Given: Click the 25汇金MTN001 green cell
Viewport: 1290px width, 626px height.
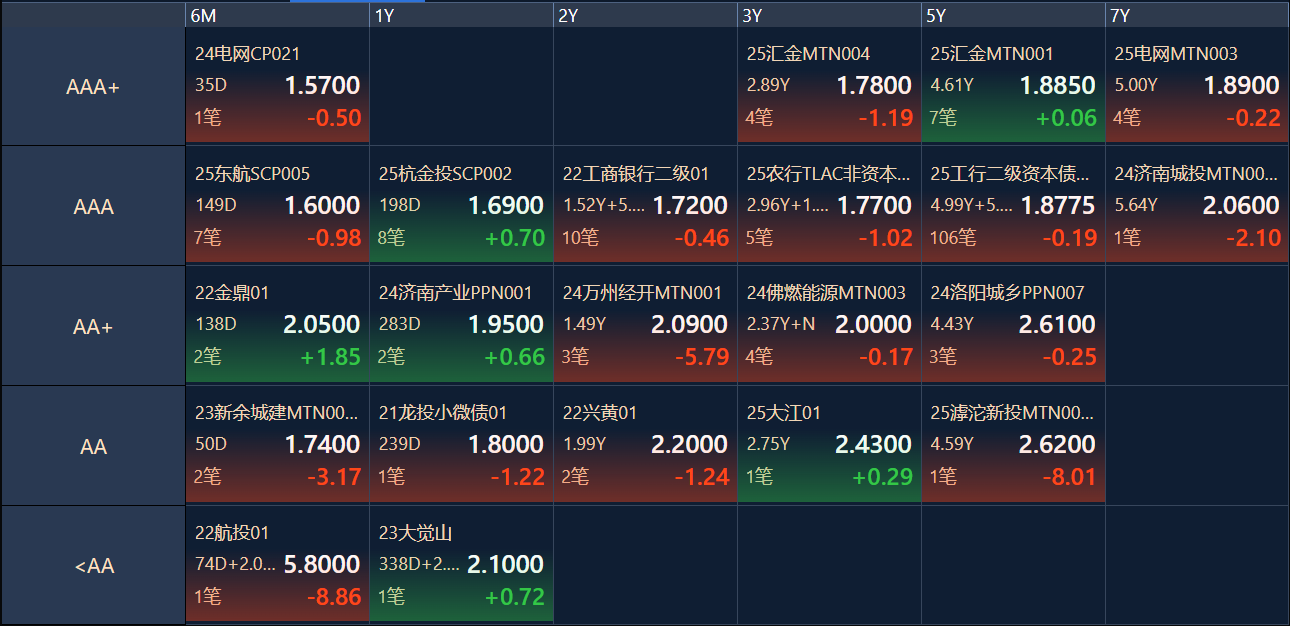Looking at the screenshot, I should 1014,86.
